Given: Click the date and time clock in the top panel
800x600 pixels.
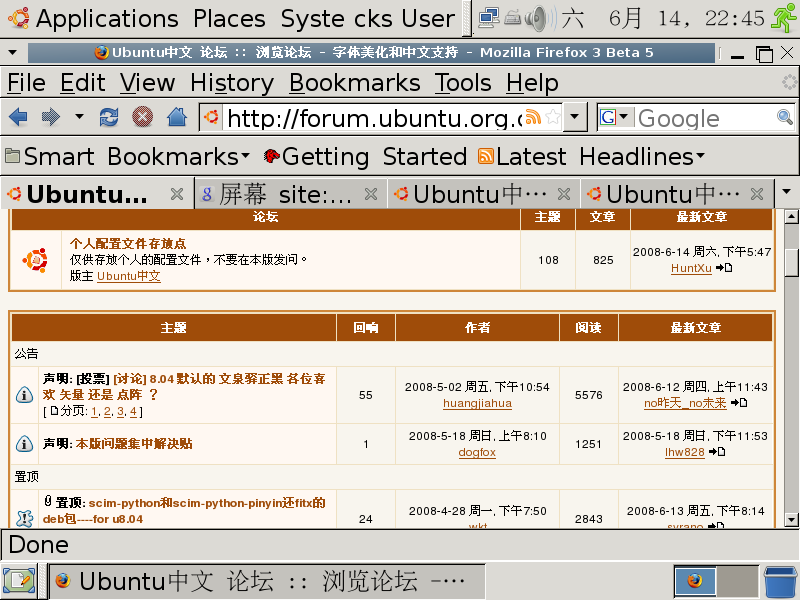Looking at the screenshot, I should coord(663,19).
